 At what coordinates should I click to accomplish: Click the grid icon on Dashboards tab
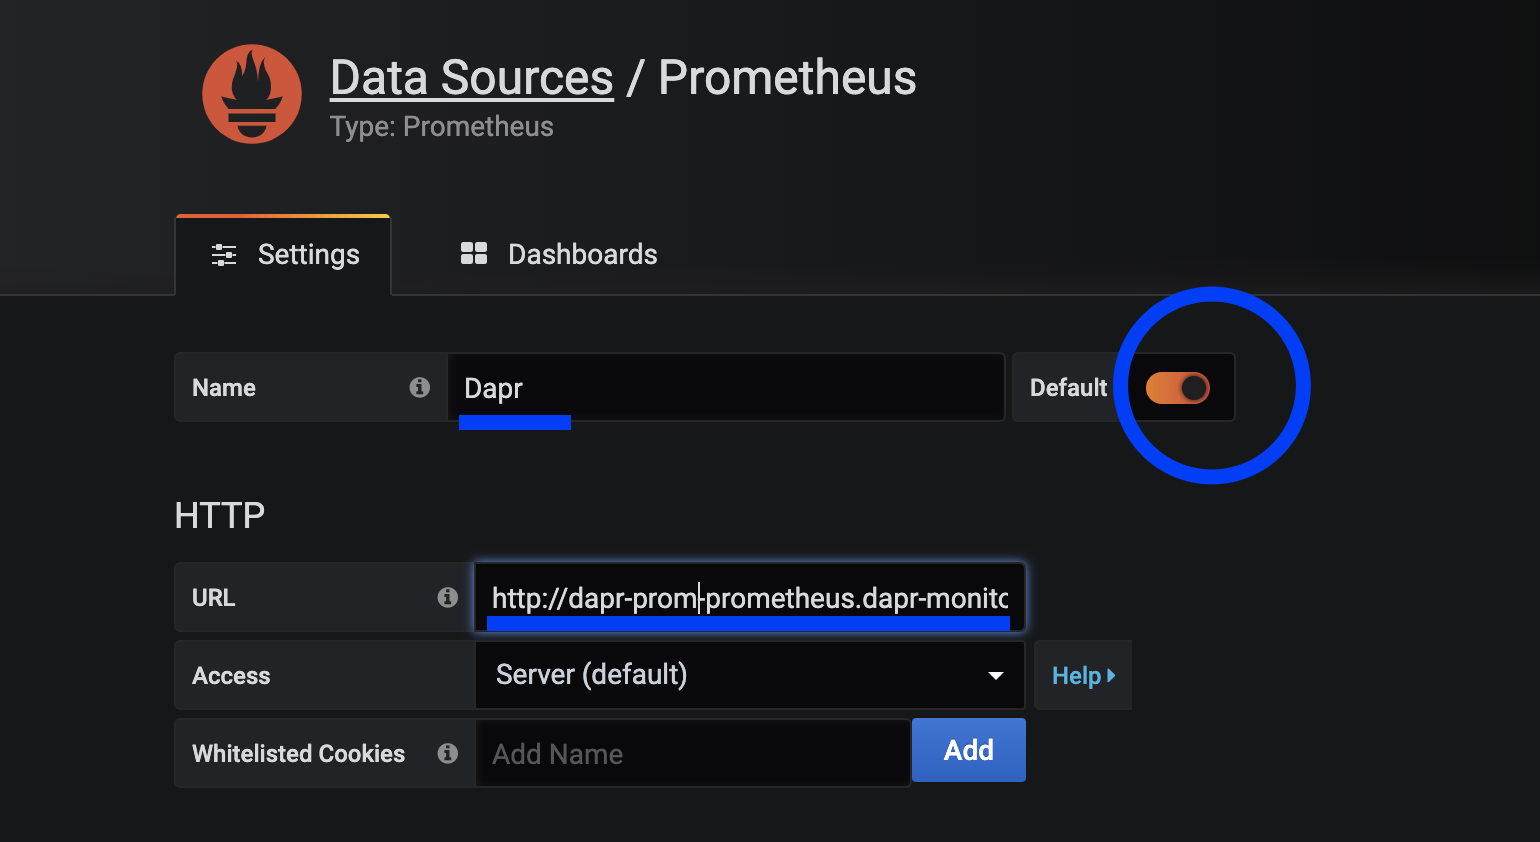[474, 254]
